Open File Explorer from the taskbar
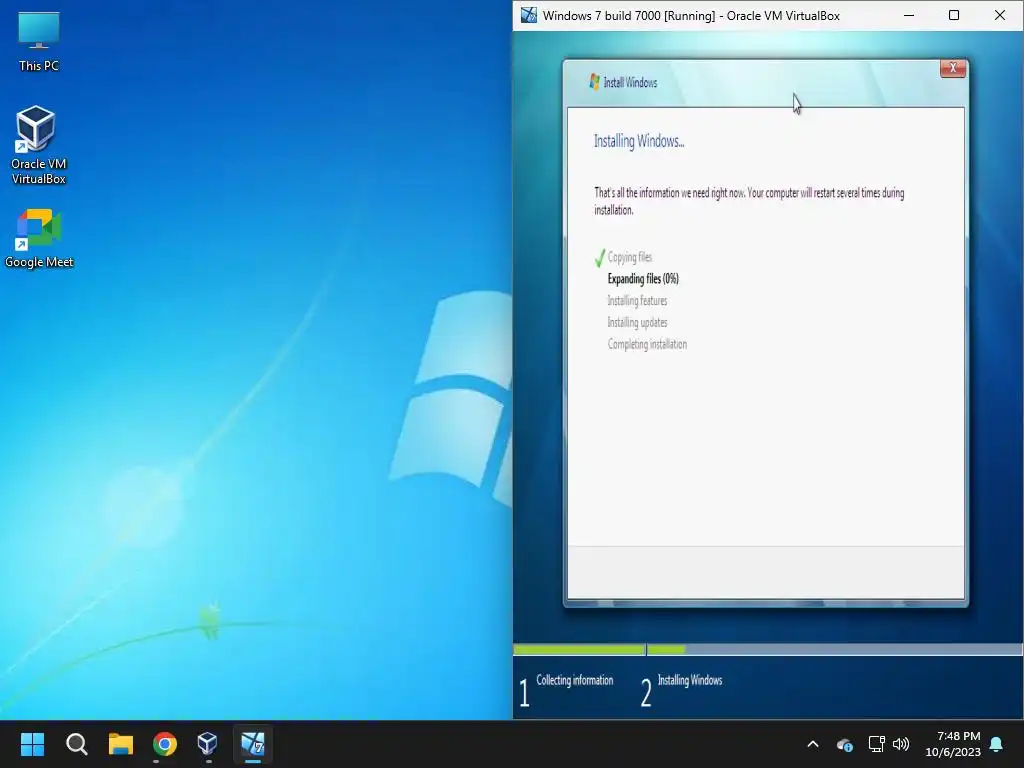 click(x=121, y=743)
